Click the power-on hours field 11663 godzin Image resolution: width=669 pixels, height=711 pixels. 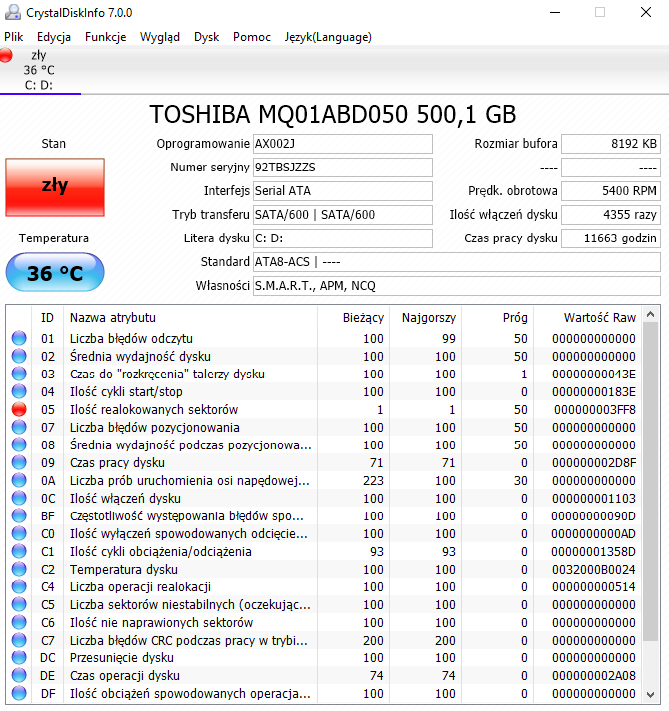(610, 238)
